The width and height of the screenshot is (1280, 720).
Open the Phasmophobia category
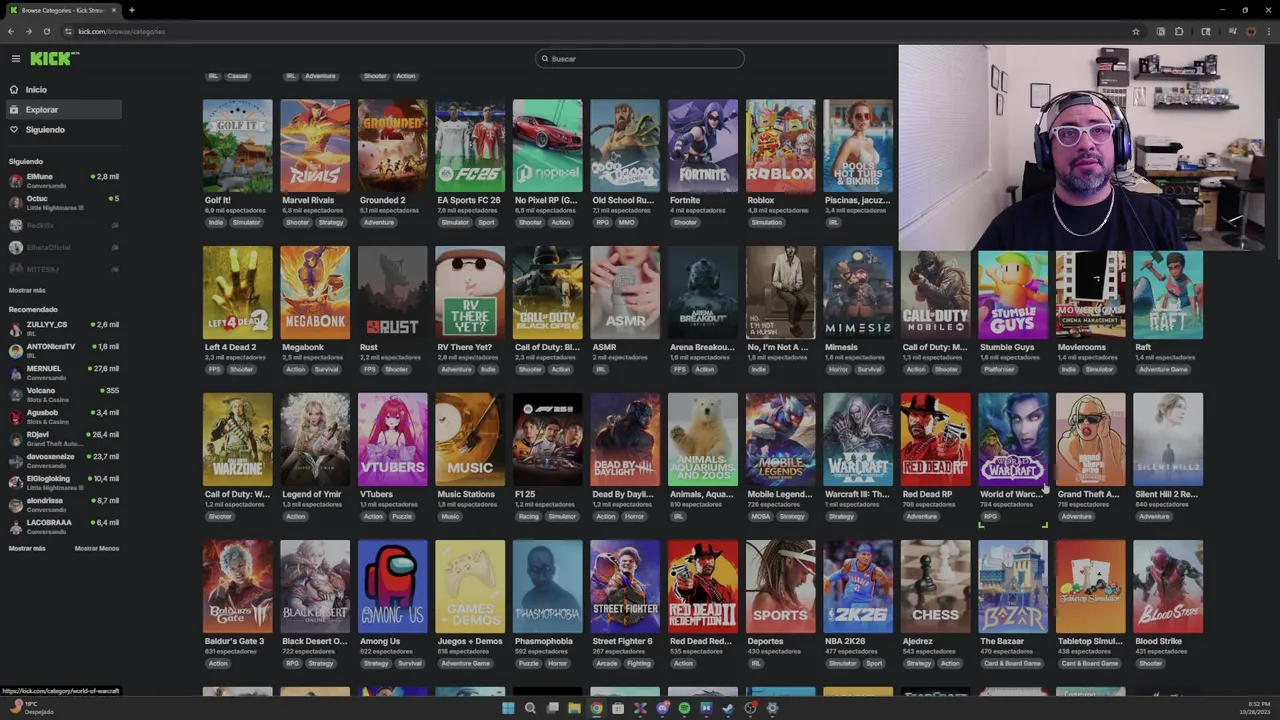click(x=548, y=587)
